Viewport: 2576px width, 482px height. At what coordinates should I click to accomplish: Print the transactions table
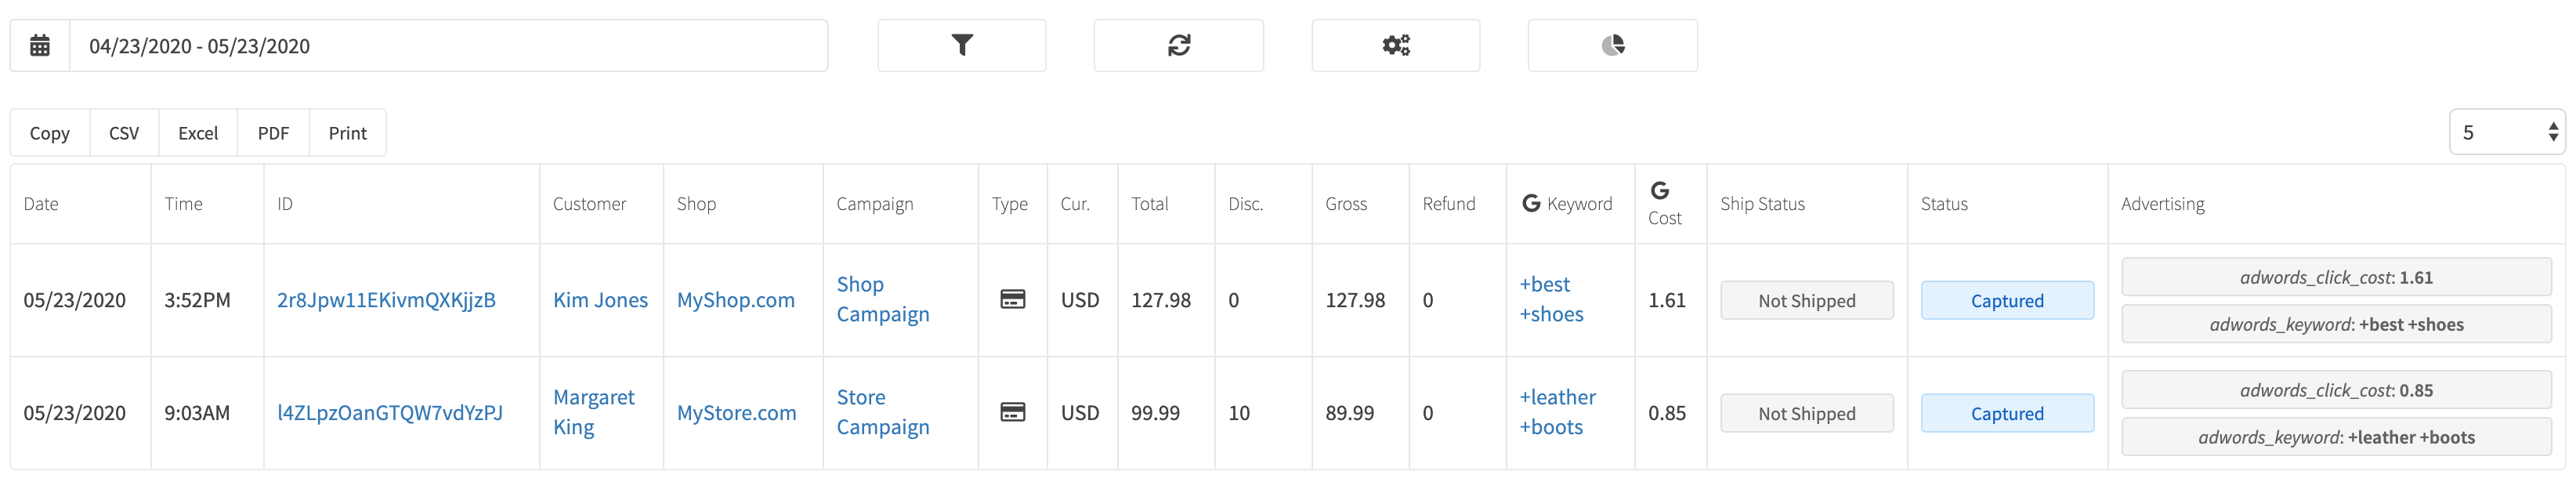pyautogui.click(x=347, y=133)
